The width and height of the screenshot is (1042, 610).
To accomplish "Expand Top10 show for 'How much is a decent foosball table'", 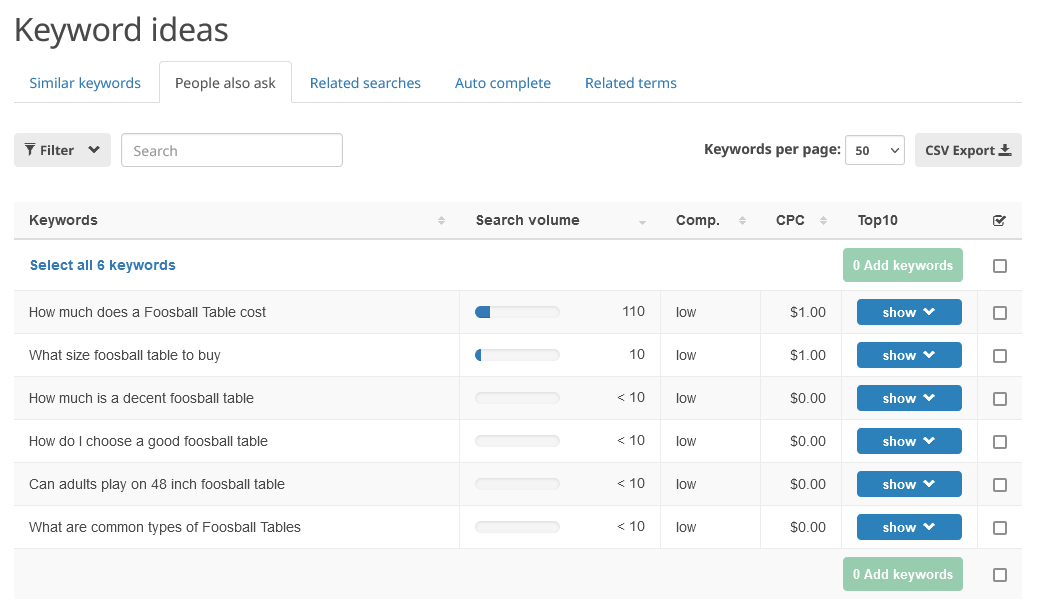I will (x=909, y=398).
